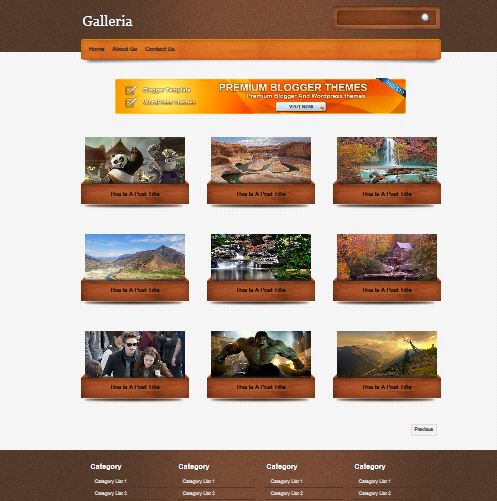Click the rightmost footer Category heading

[370, 467]
